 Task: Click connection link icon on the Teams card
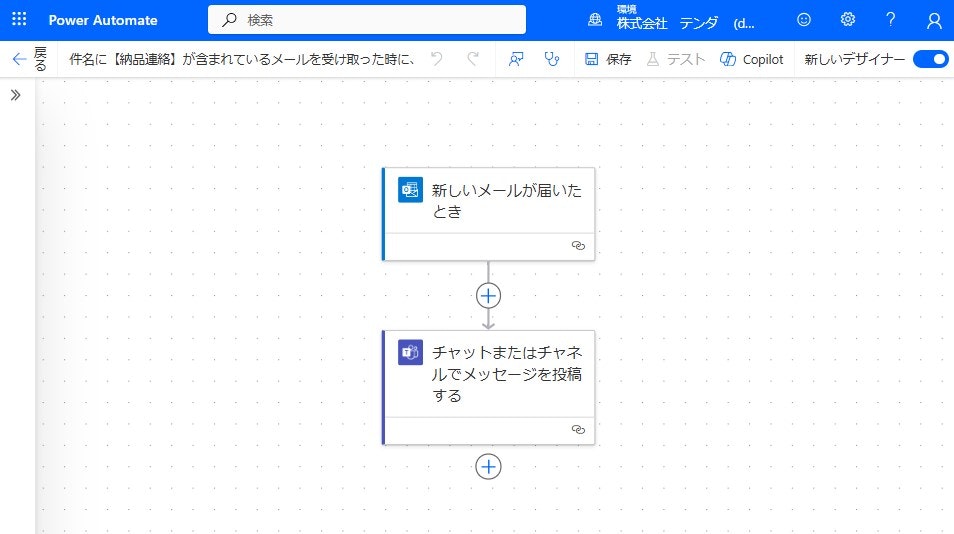[x=578, y=429]
